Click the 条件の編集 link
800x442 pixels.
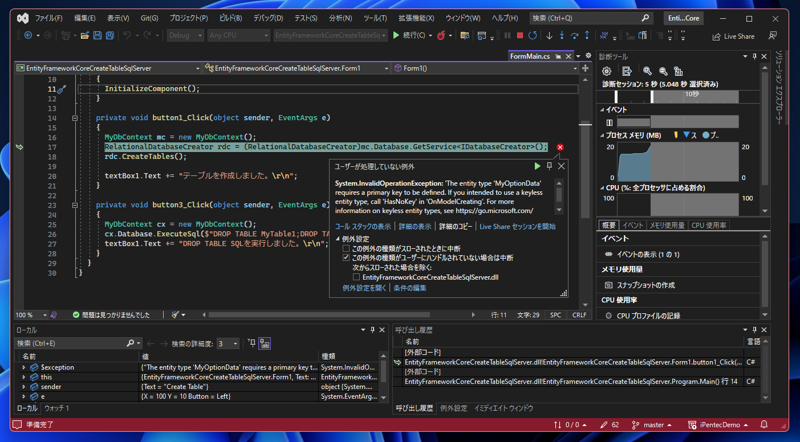point(410,288)
